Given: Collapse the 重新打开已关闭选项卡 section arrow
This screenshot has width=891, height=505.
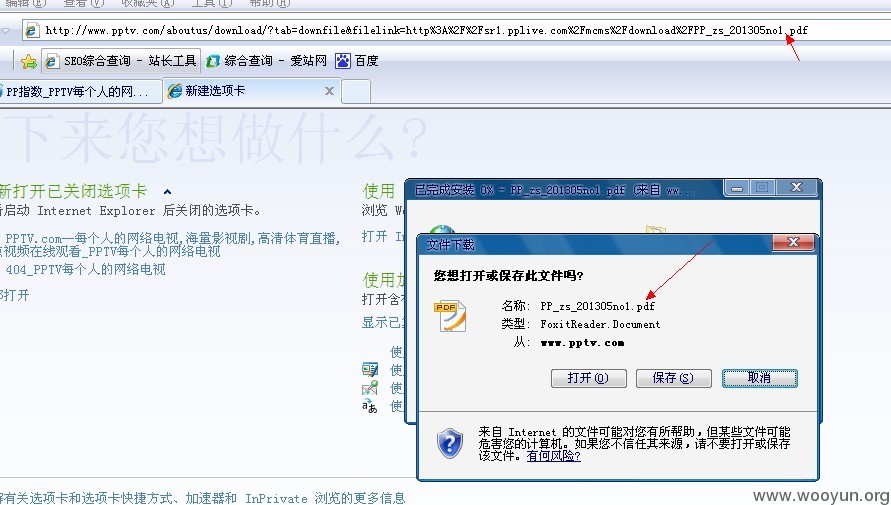Looking at the screenshot, I should coord(167,192).
